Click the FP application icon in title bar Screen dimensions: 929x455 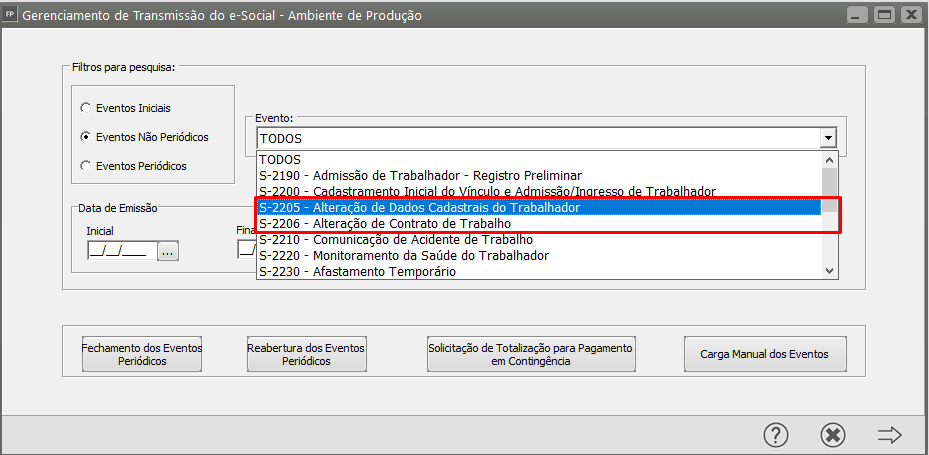[9, 15]
